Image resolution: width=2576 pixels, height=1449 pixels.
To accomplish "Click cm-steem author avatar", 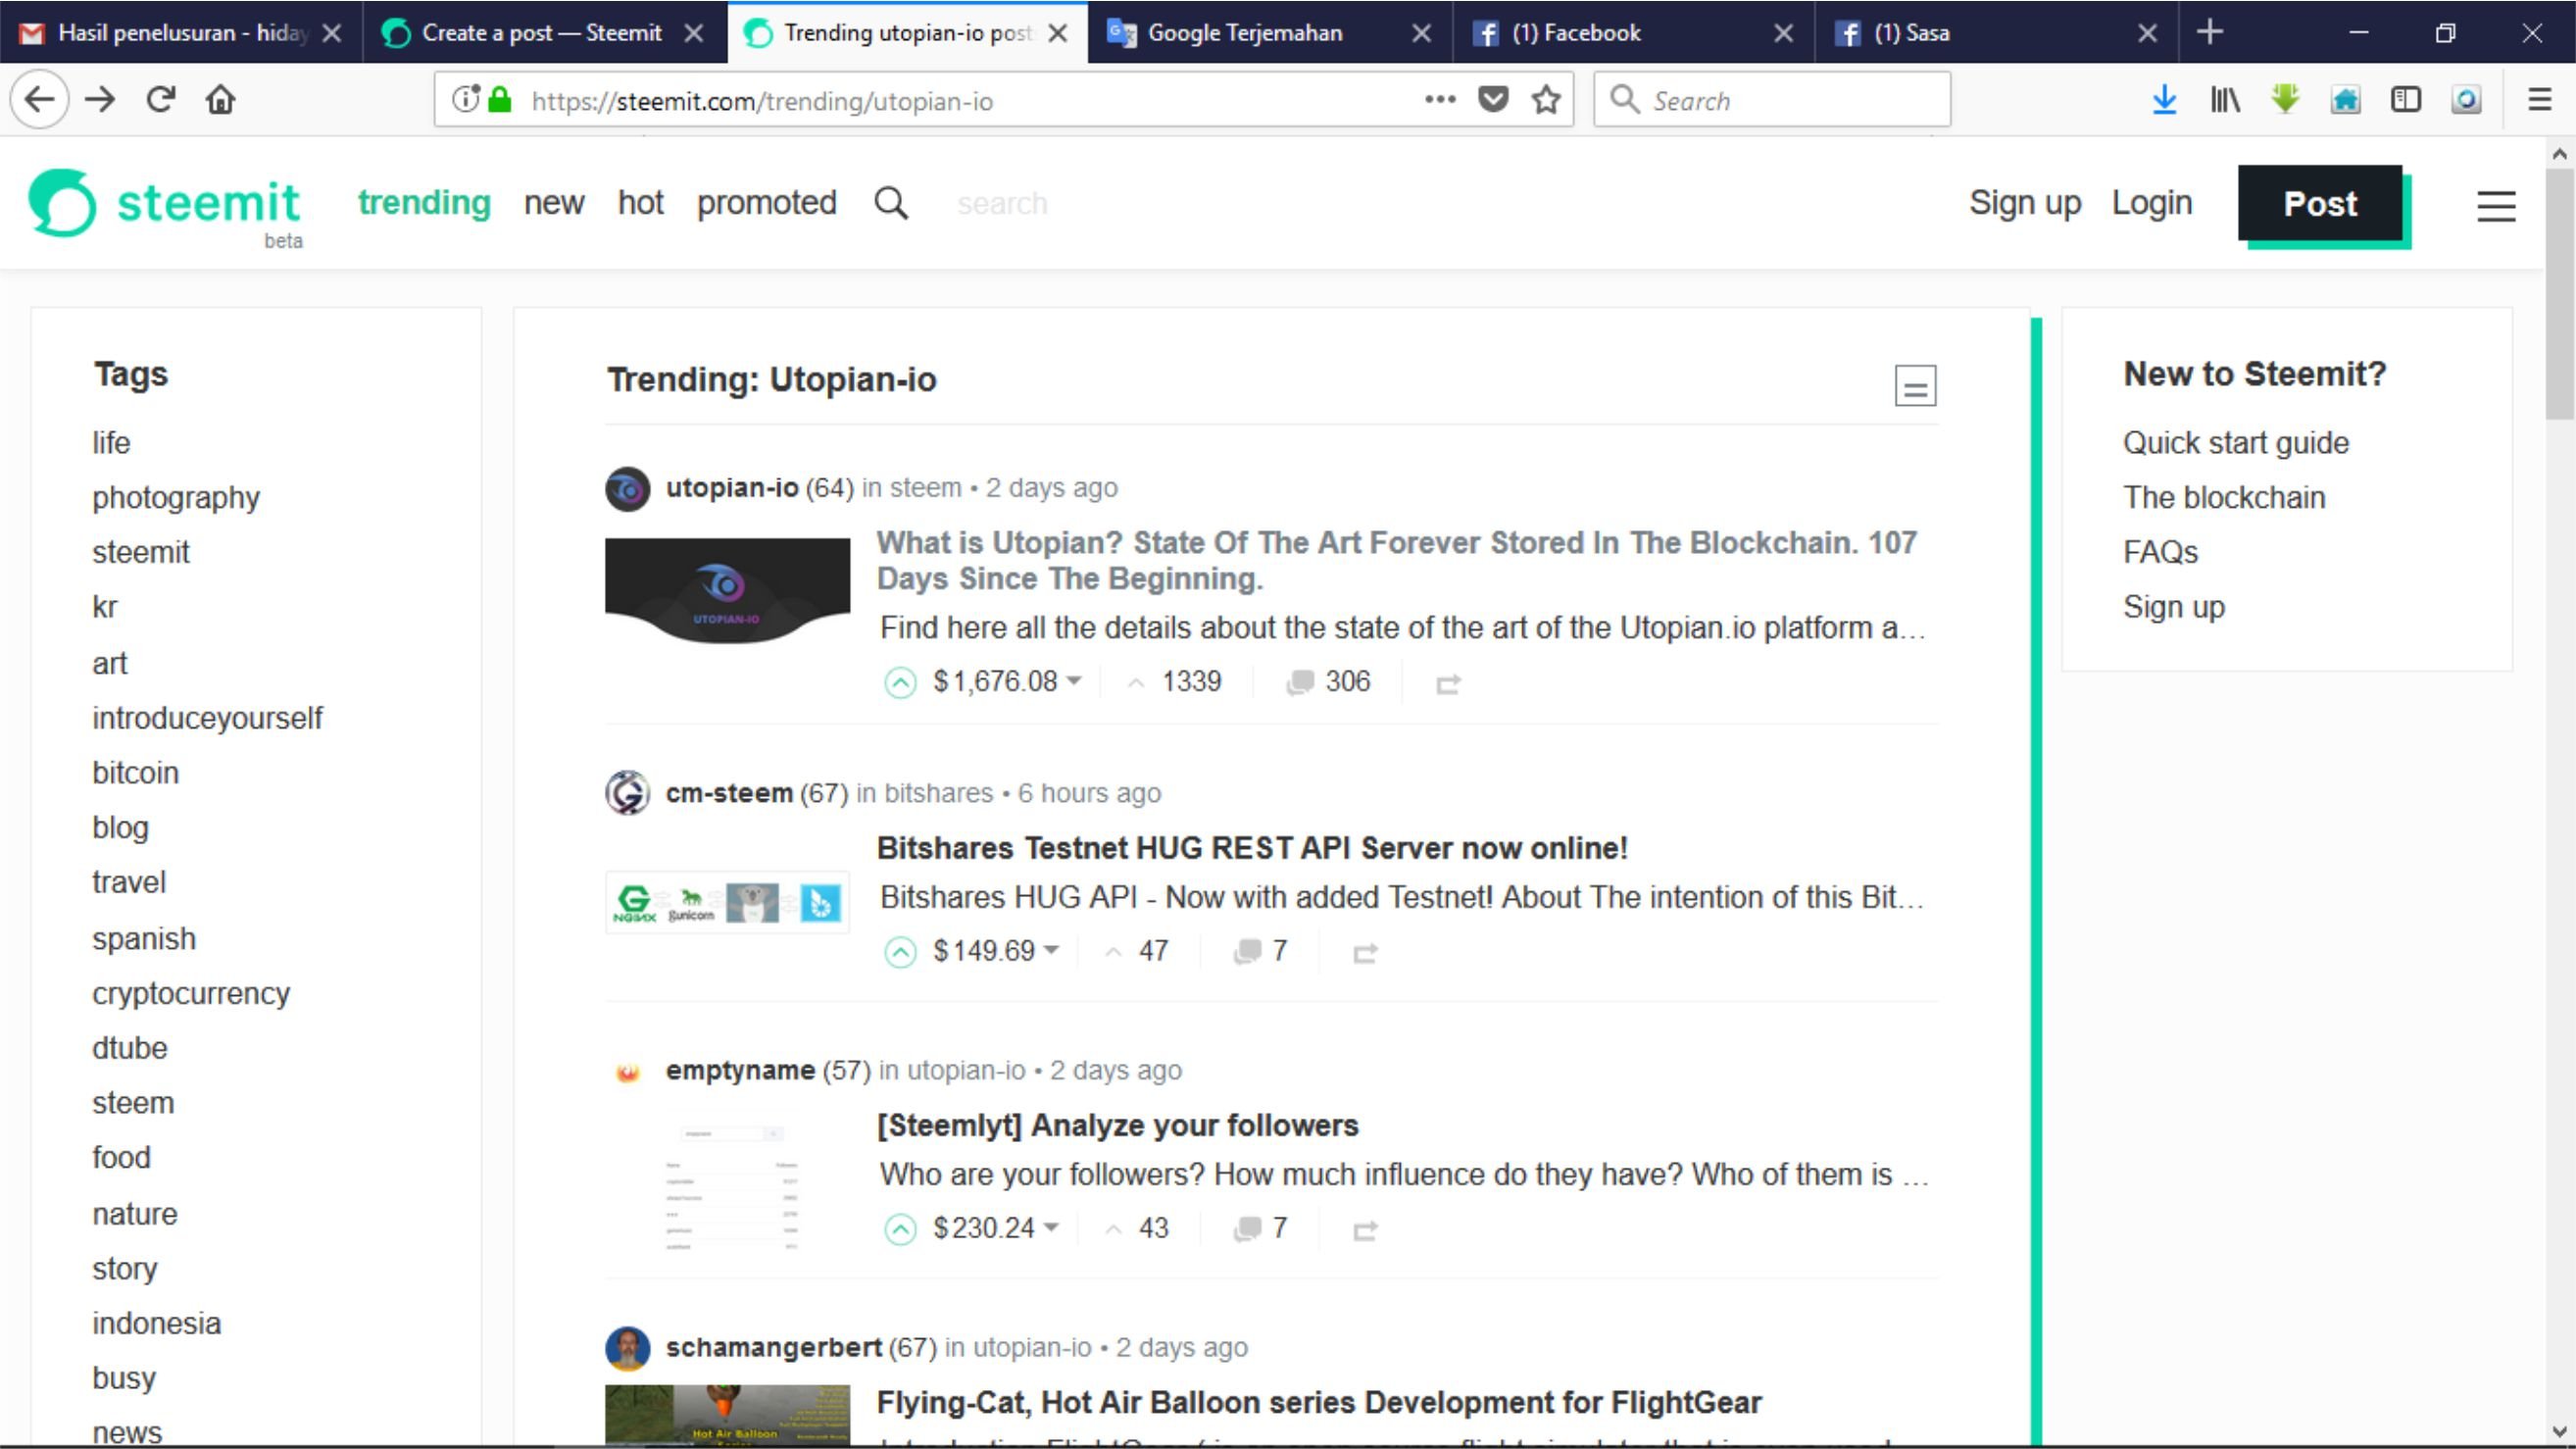I will click(x=628, y=794).
